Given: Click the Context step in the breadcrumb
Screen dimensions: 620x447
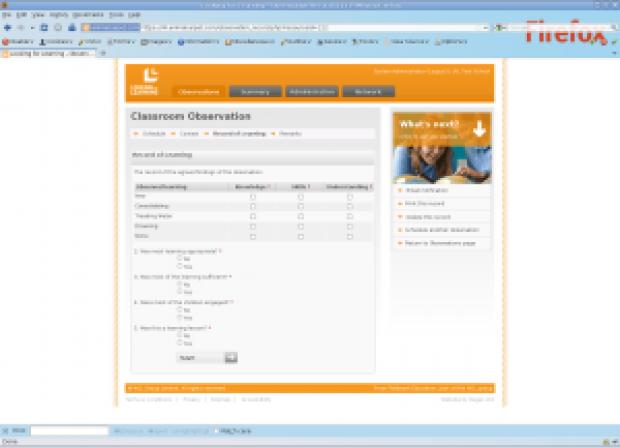Looking at the screenshot, I should tap(189, 134).
